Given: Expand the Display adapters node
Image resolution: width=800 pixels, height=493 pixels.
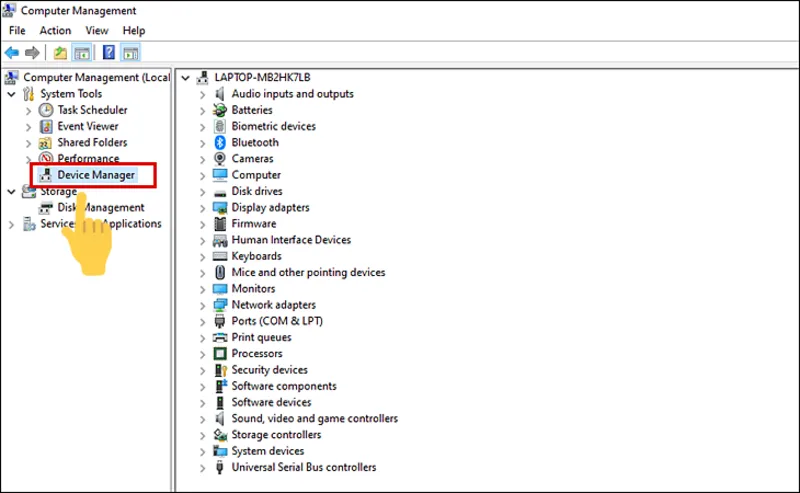Looking at the screenshot, I should [x=203, y=208].
